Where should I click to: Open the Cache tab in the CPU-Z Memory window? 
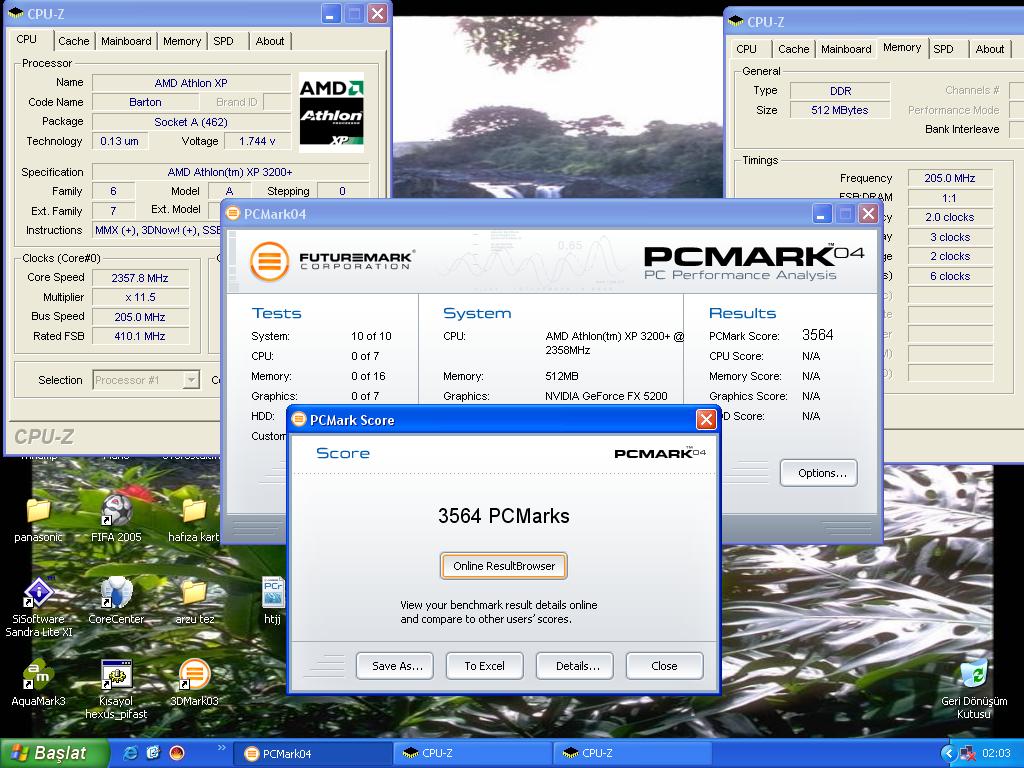(x=793, y=49)
